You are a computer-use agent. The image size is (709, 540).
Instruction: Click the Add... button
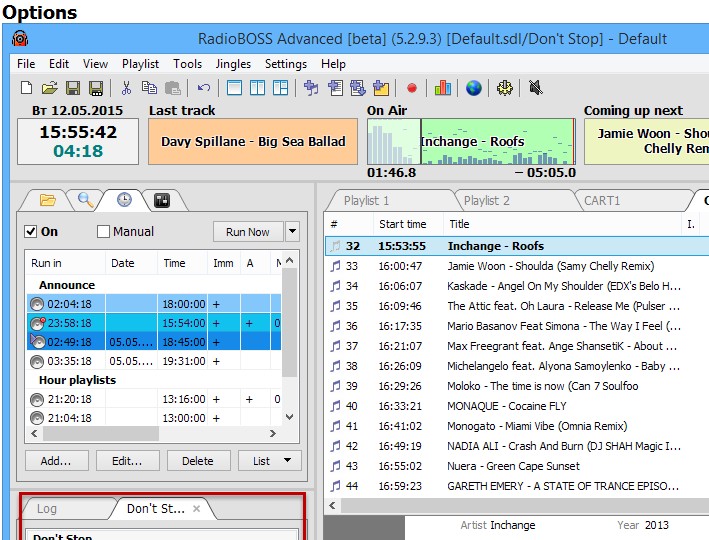point(56,460)
